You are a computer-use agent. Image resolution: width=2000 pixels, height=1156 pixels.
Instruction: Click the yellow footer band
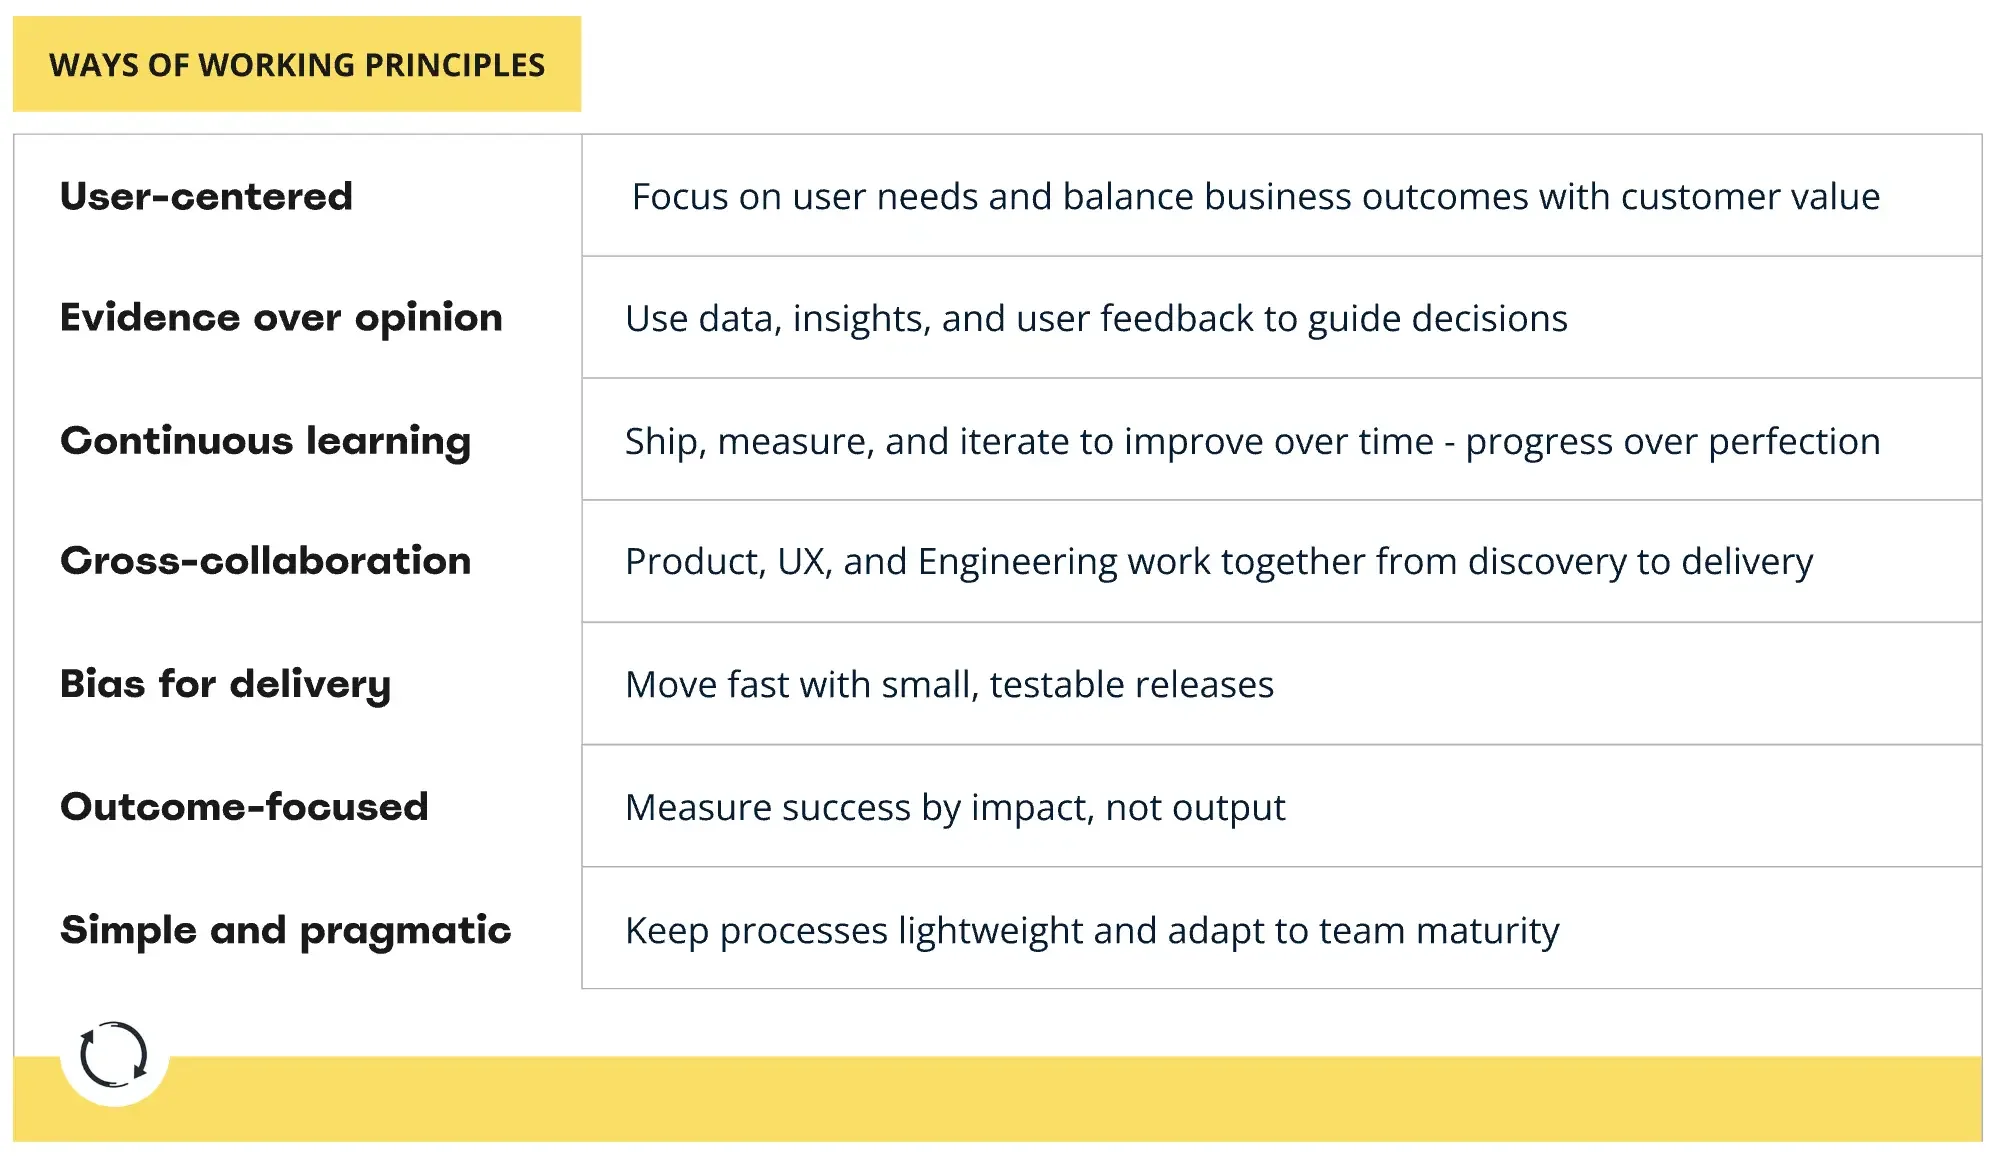coord(997,1099)
